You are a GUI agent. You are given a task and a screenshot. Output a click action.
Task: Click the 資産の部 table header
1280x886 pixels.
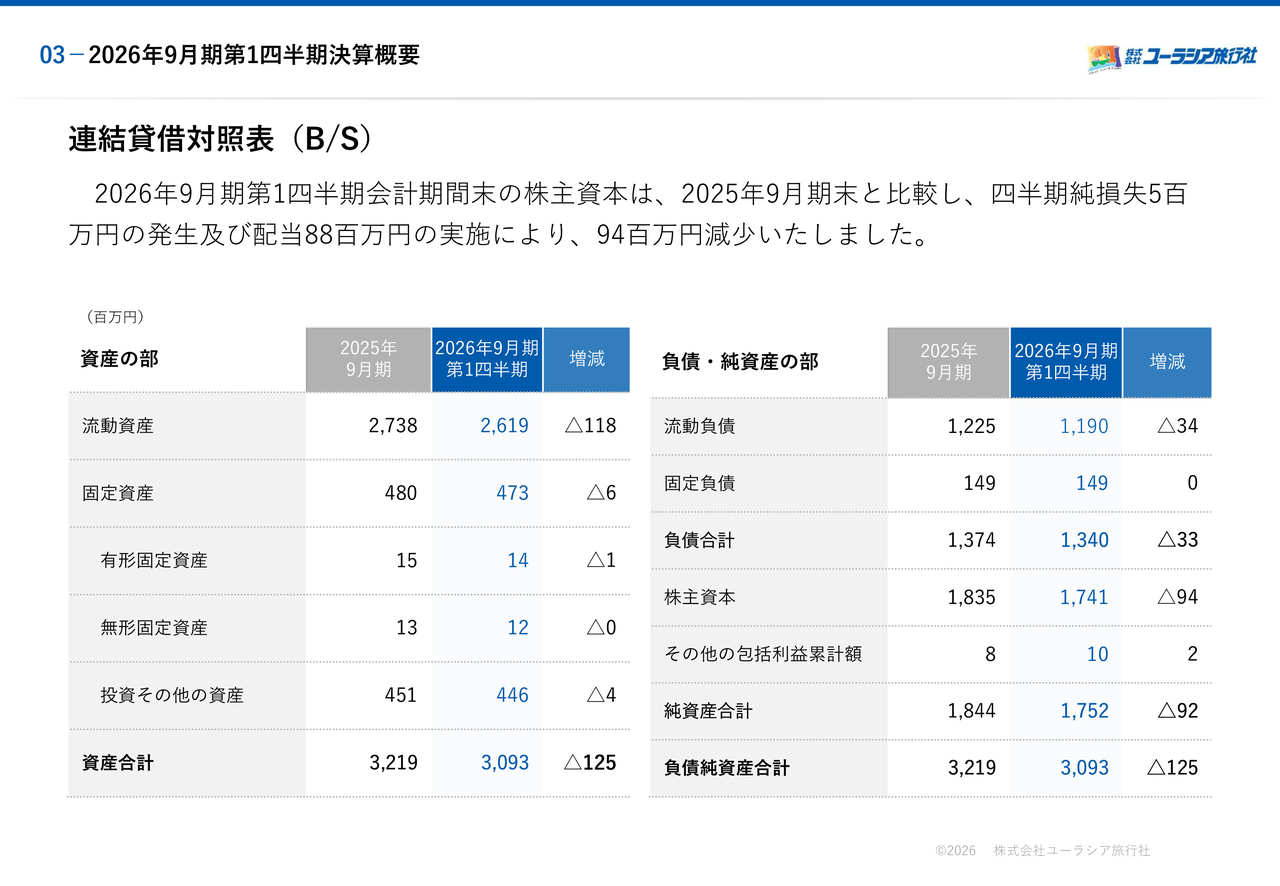pyautogui.click(x=119, y=359)
